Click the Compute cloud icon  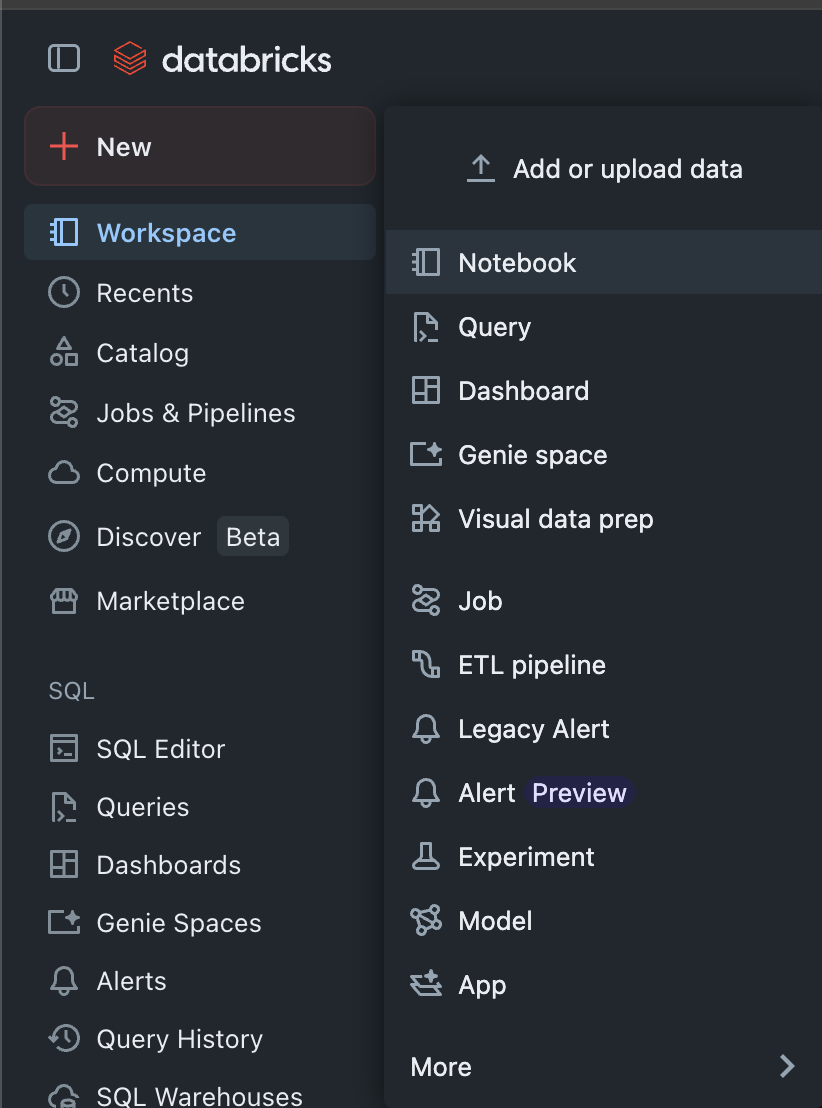pyautogui.click(x=64, y=473)
